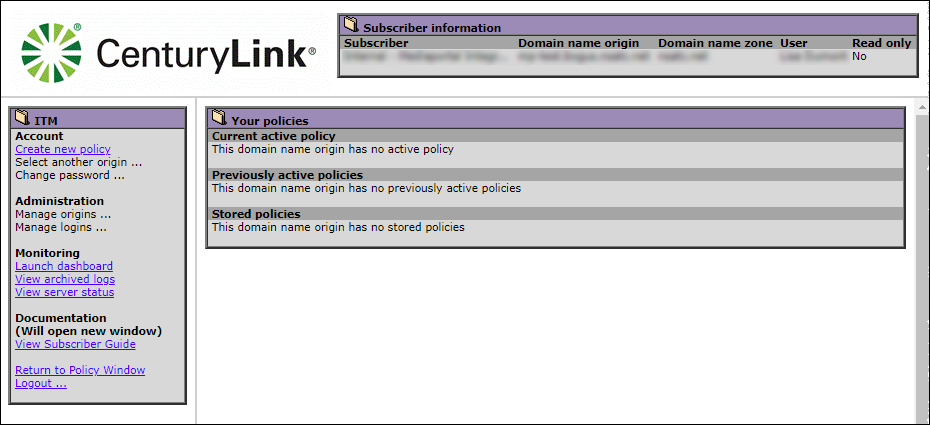930x425 pixels.
Task: Click the CenturyLink logo
Action: [168, 53]
